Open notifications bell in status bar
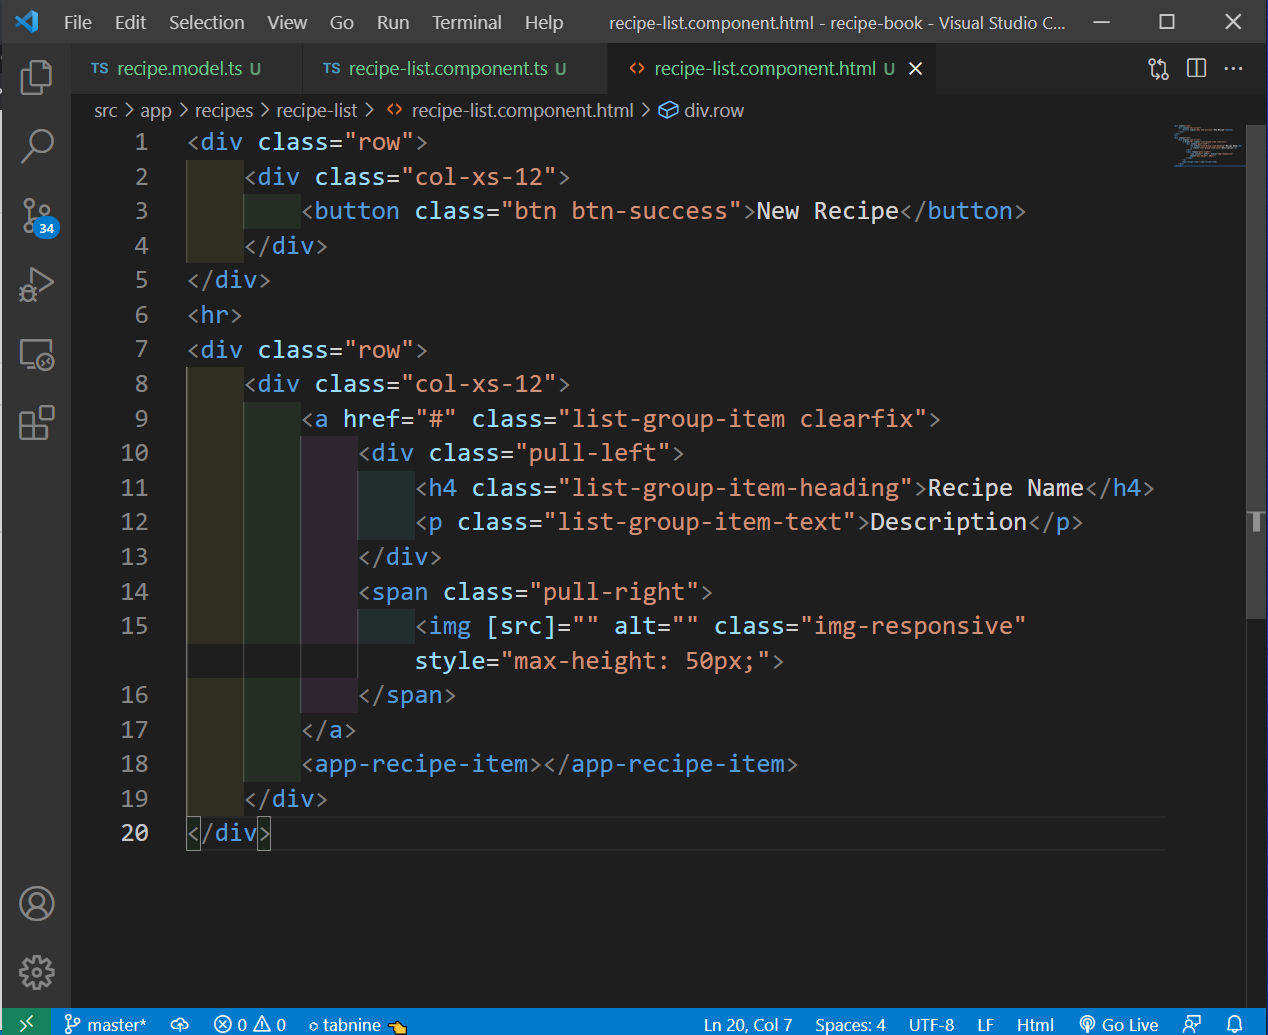The width and height of the screenshot is (1268, 1035). [x=1235, y=1024]
